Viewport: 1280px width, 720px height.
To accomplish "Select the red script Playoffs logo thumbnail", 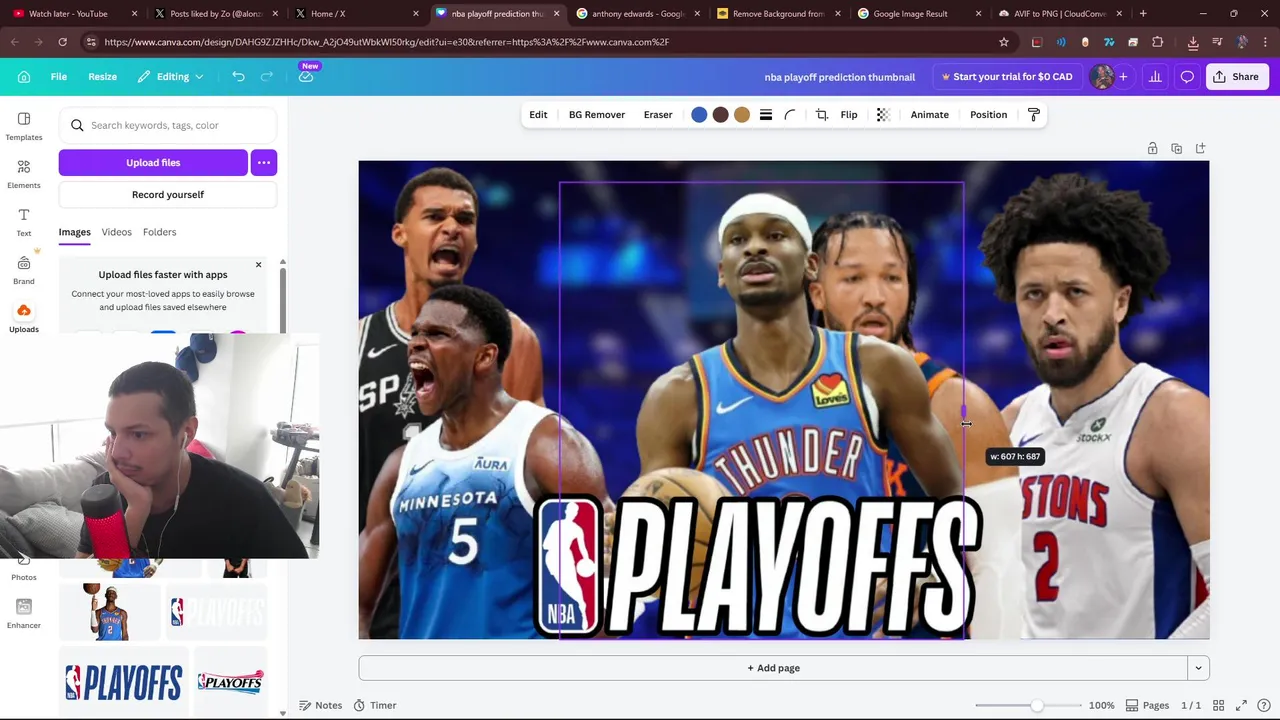I will tap(230, 682).
